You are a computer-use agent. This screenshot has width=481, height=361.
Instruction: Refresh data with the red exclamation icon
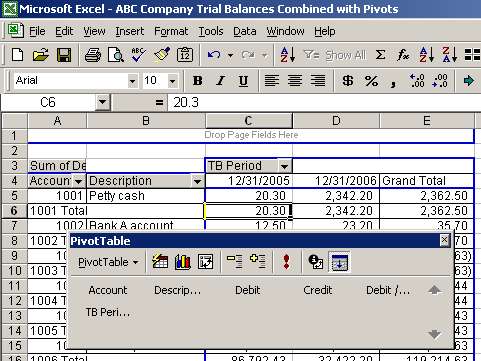click(x=286, y=262)
